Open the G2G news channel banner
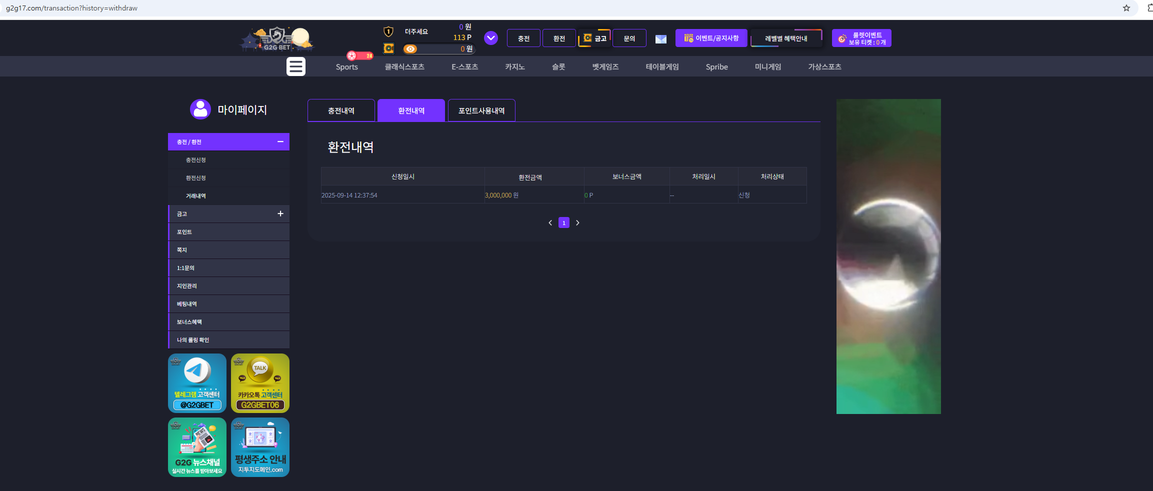The width and height of the screenshot is (1153, 491). pyautogui.click(x=197, y=447)
